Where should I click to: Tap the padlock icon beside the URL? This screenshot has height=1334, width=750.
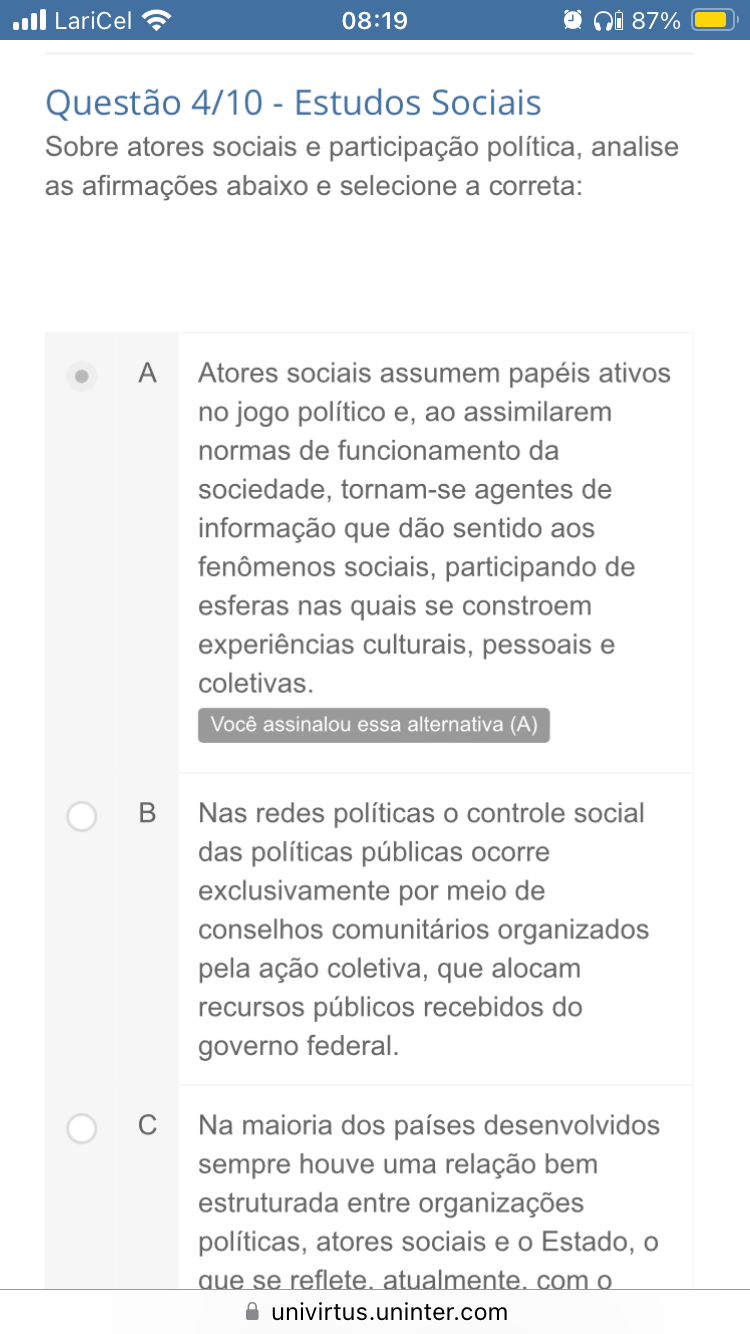pyautogui.click(x=252, y=1311)
